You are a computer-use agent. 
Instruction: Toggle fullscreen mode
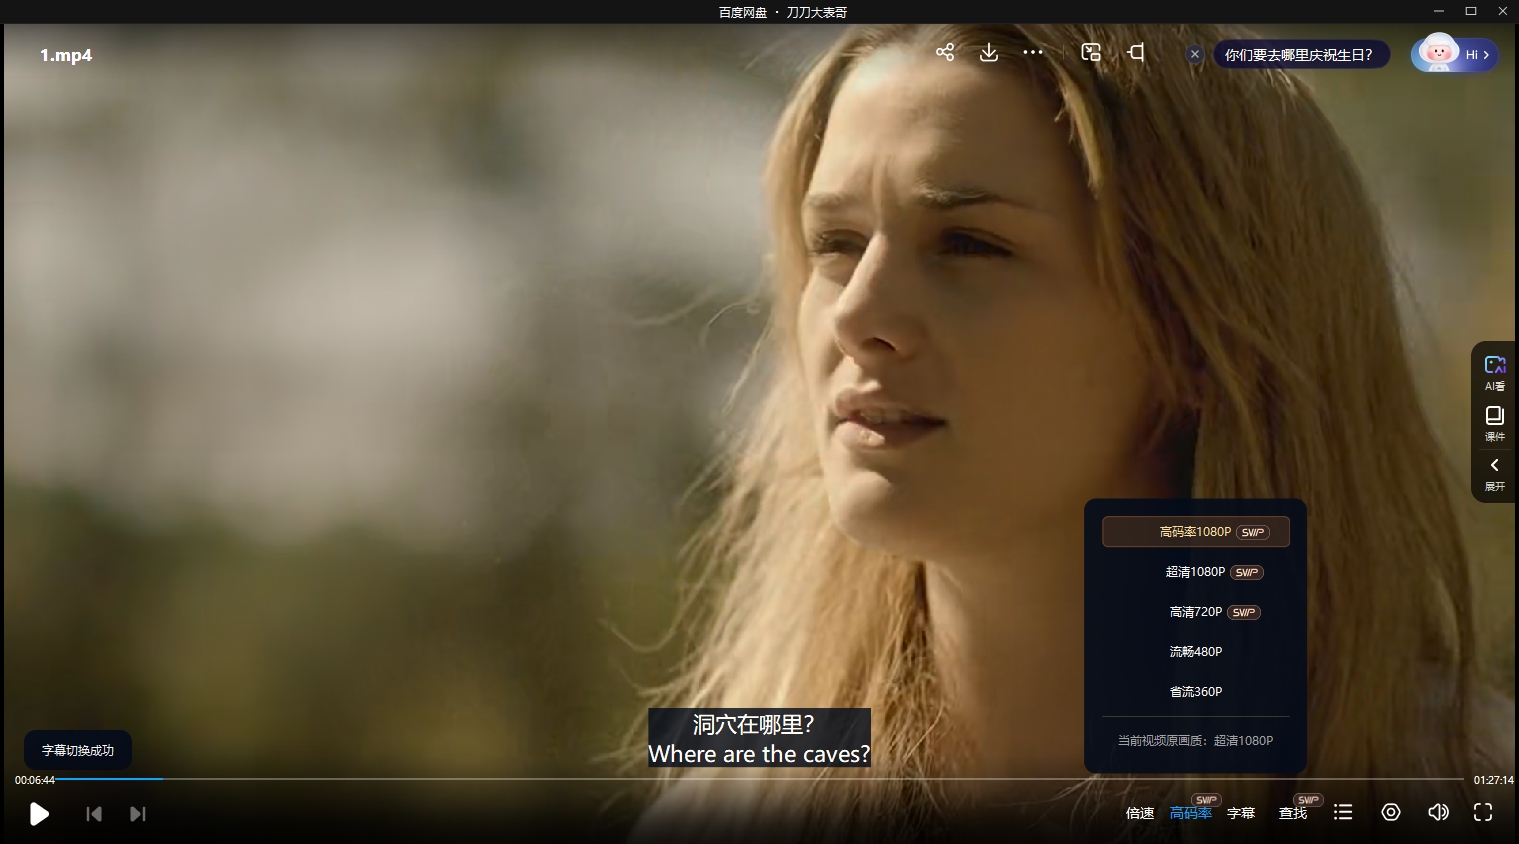(1483, 812)
